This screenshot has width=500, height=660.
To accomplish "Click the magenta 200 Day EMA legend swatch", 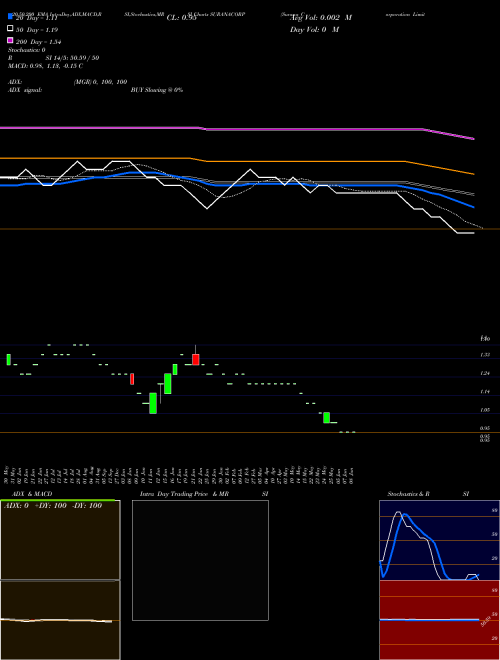I will [x=11, y=40].
